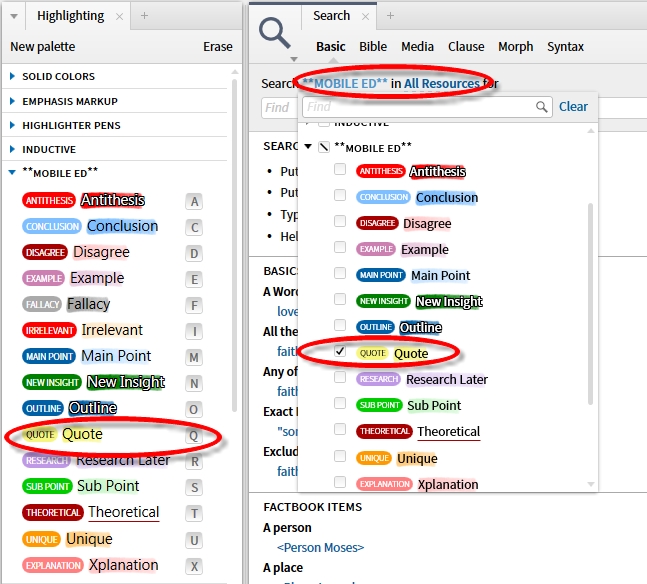Click shortcut key I for Irrelevant
This screenshot has width=647, height=584.
pos(194,331)
